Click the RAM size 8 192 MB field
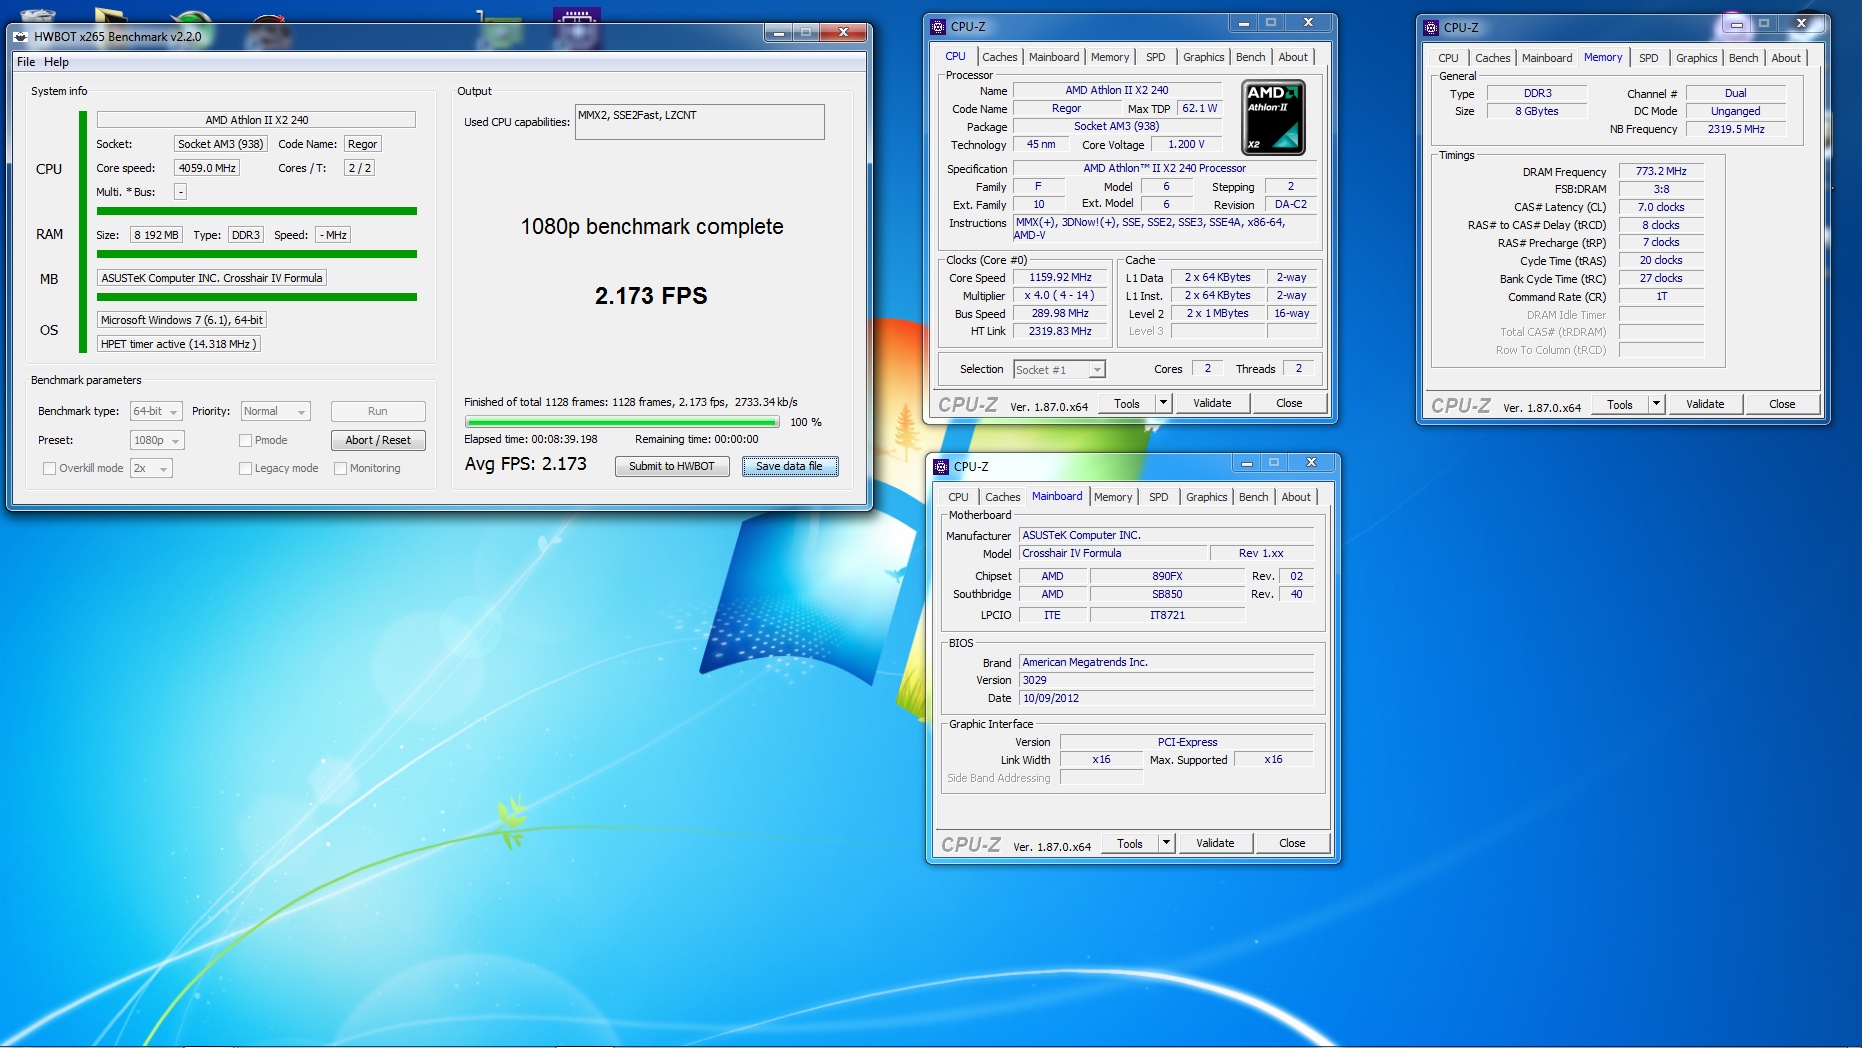The width and height of the screenshot is (1862, 1048). tap(156, 236)
